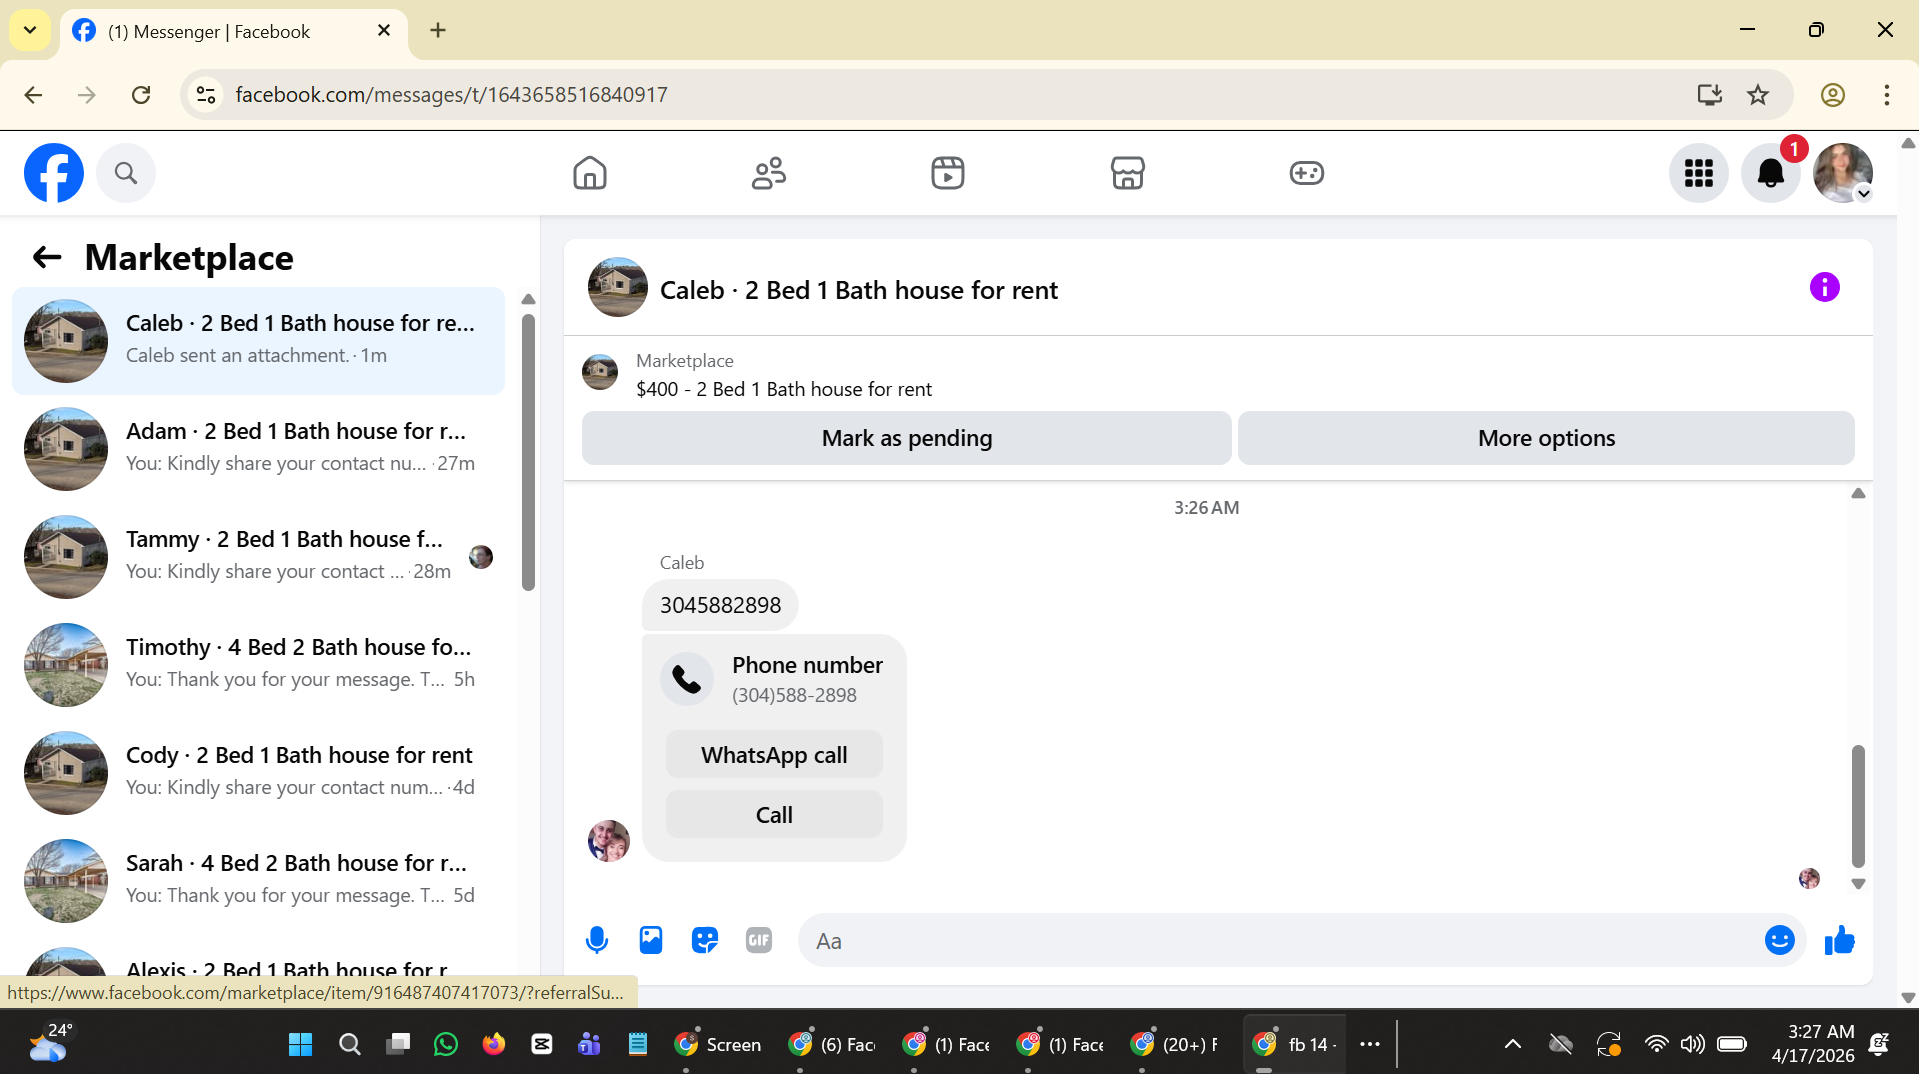Image resolution: width=1919 pixels, height=1074 pixels.
Task: Click the WhatsApp call button
Action: pos(774,755)
